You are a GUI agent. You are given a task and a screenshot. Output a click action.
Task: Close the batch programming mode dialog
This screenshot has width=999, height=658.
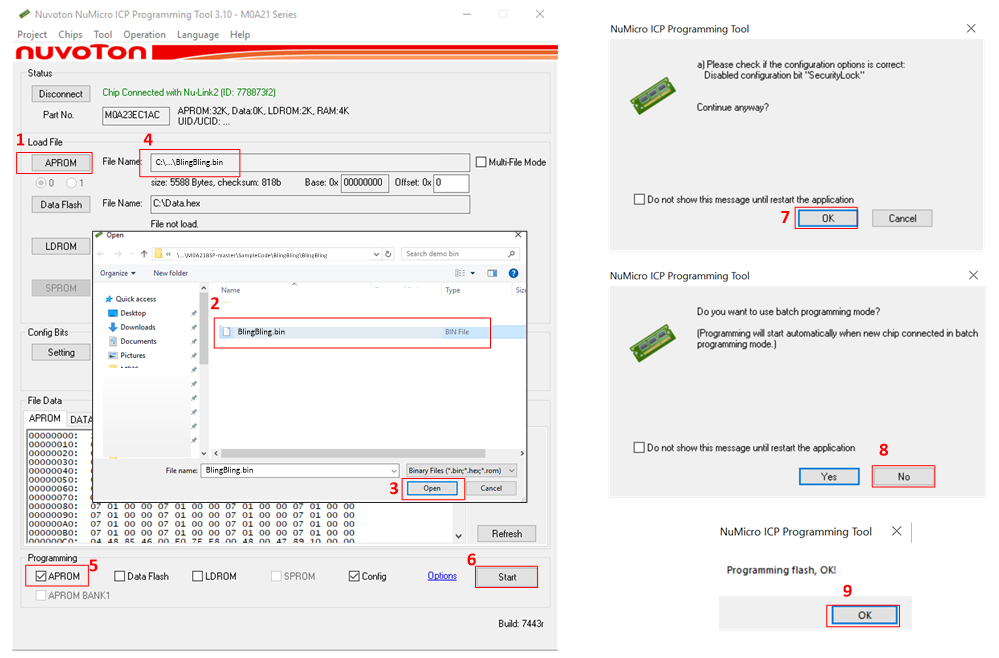[973, 275]
